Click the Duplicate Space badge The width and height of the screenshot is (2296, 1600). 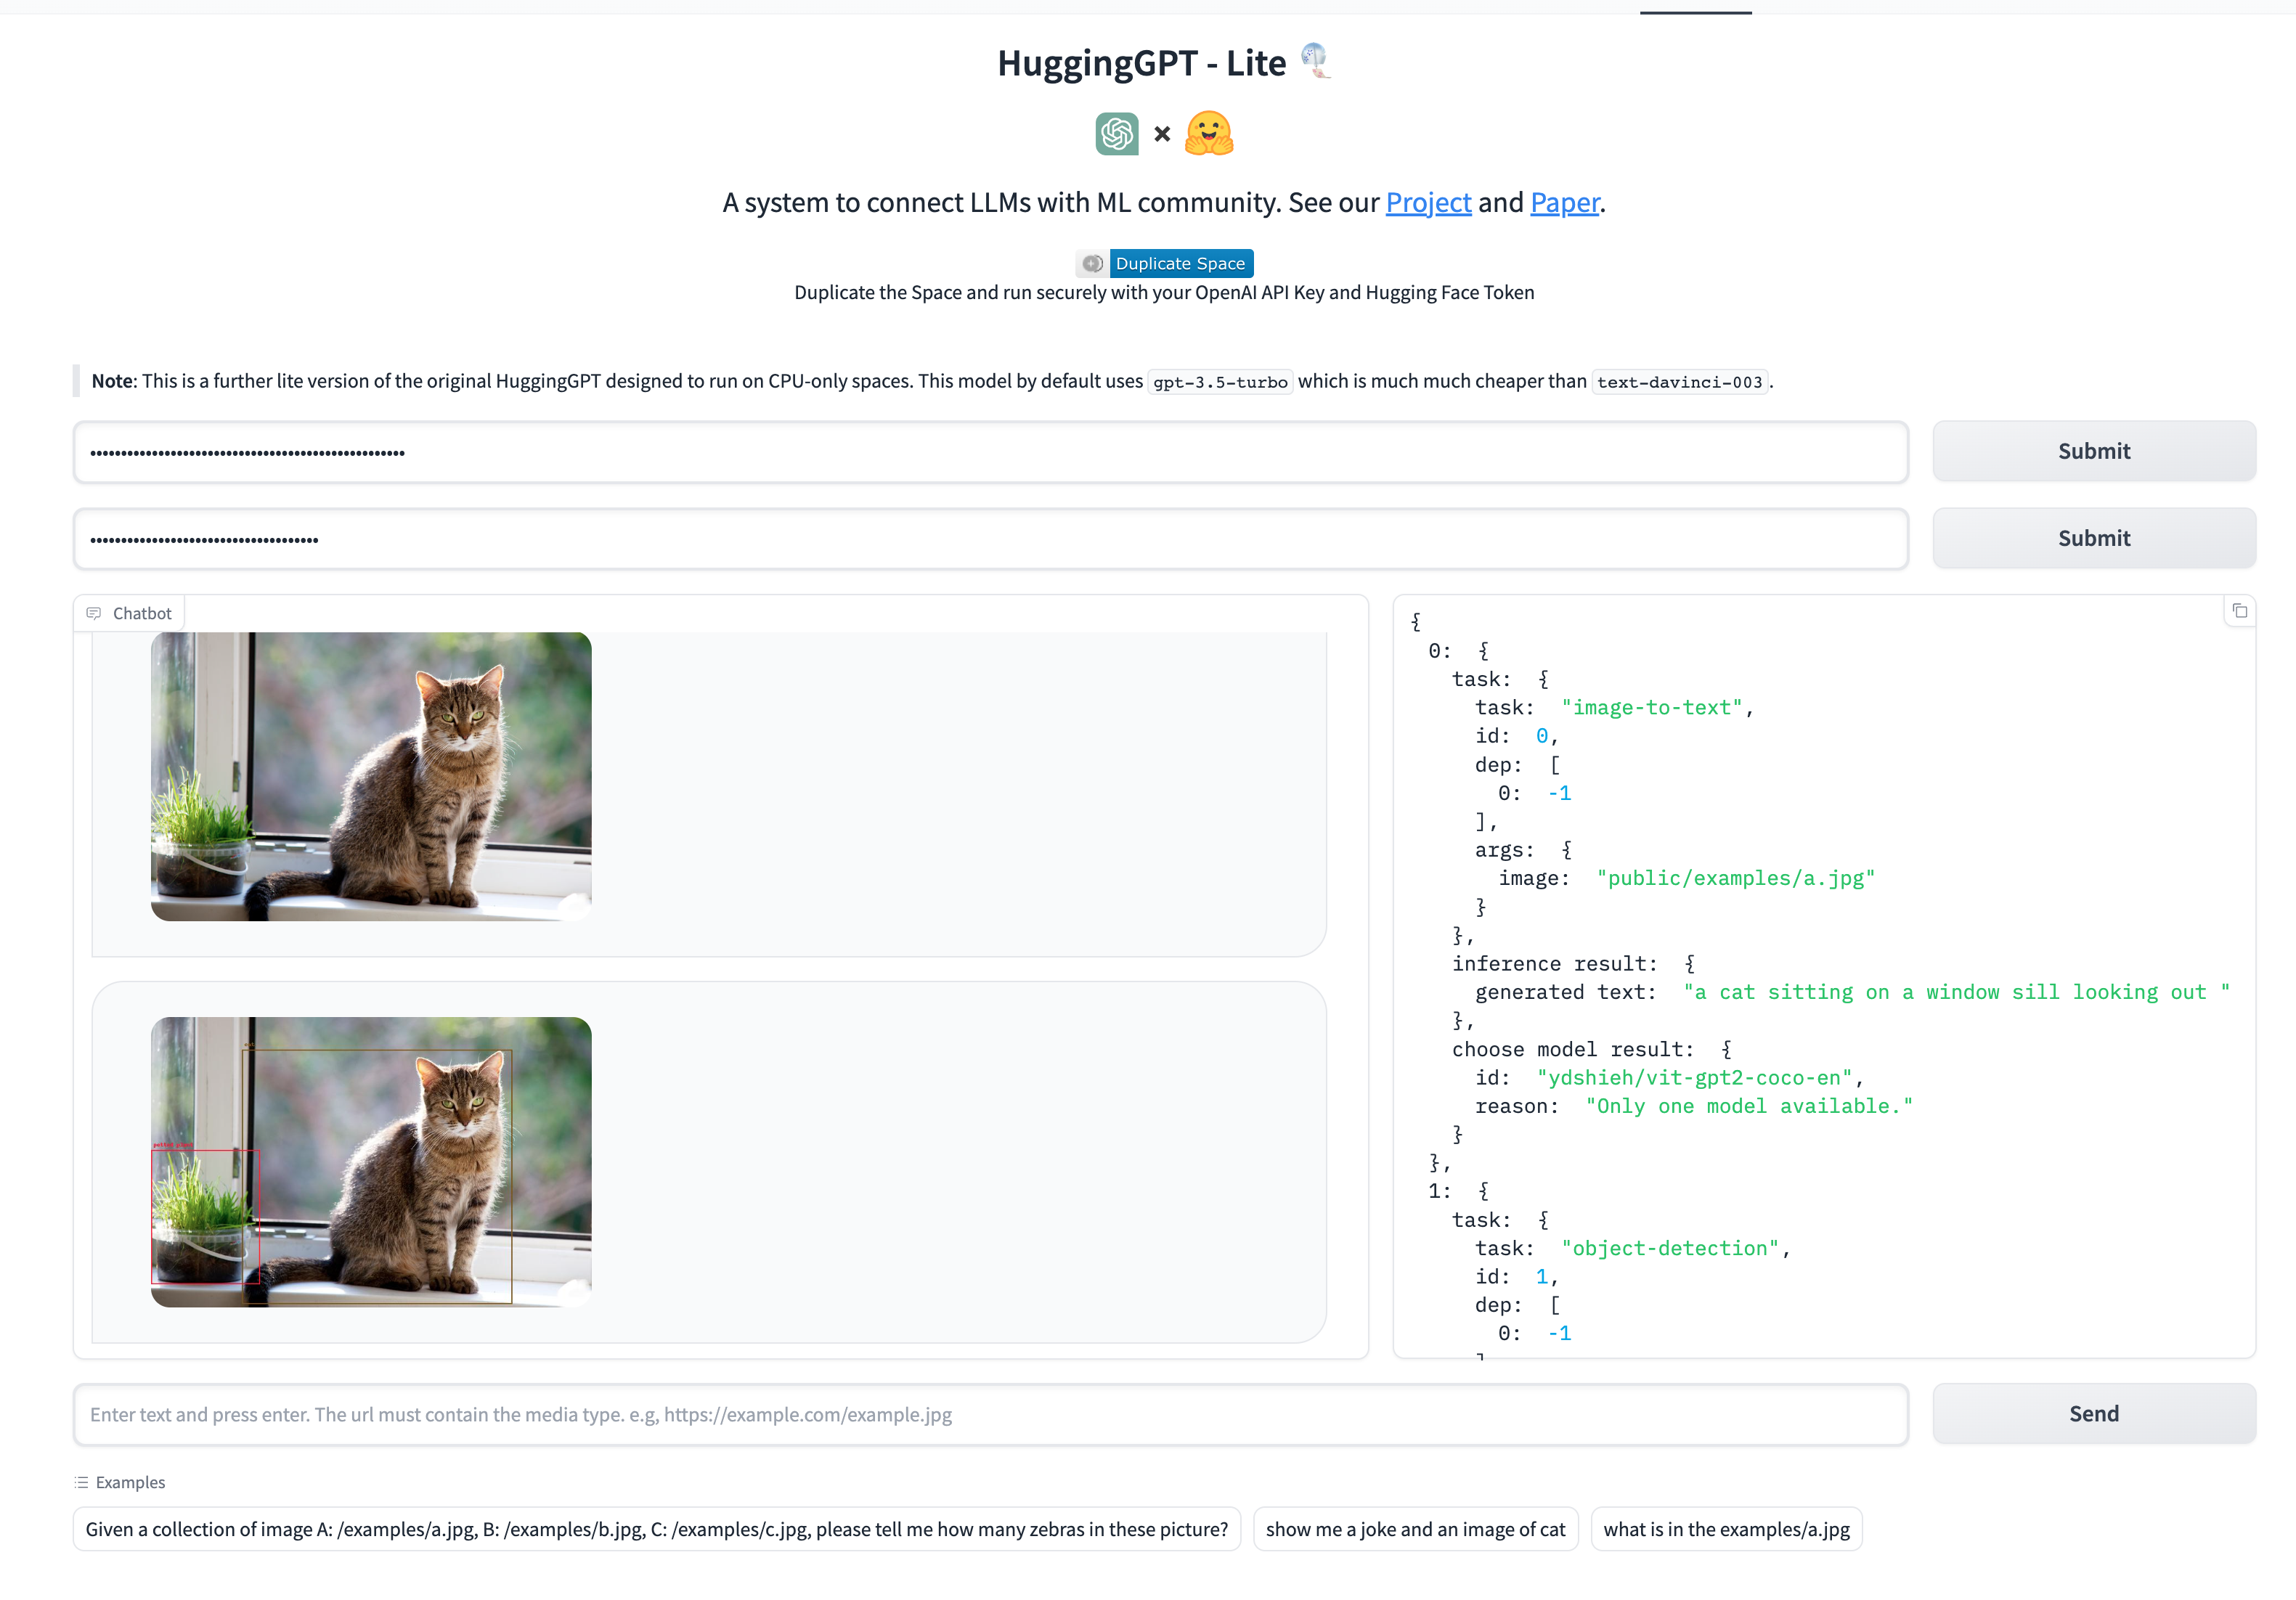[1164, 263]
